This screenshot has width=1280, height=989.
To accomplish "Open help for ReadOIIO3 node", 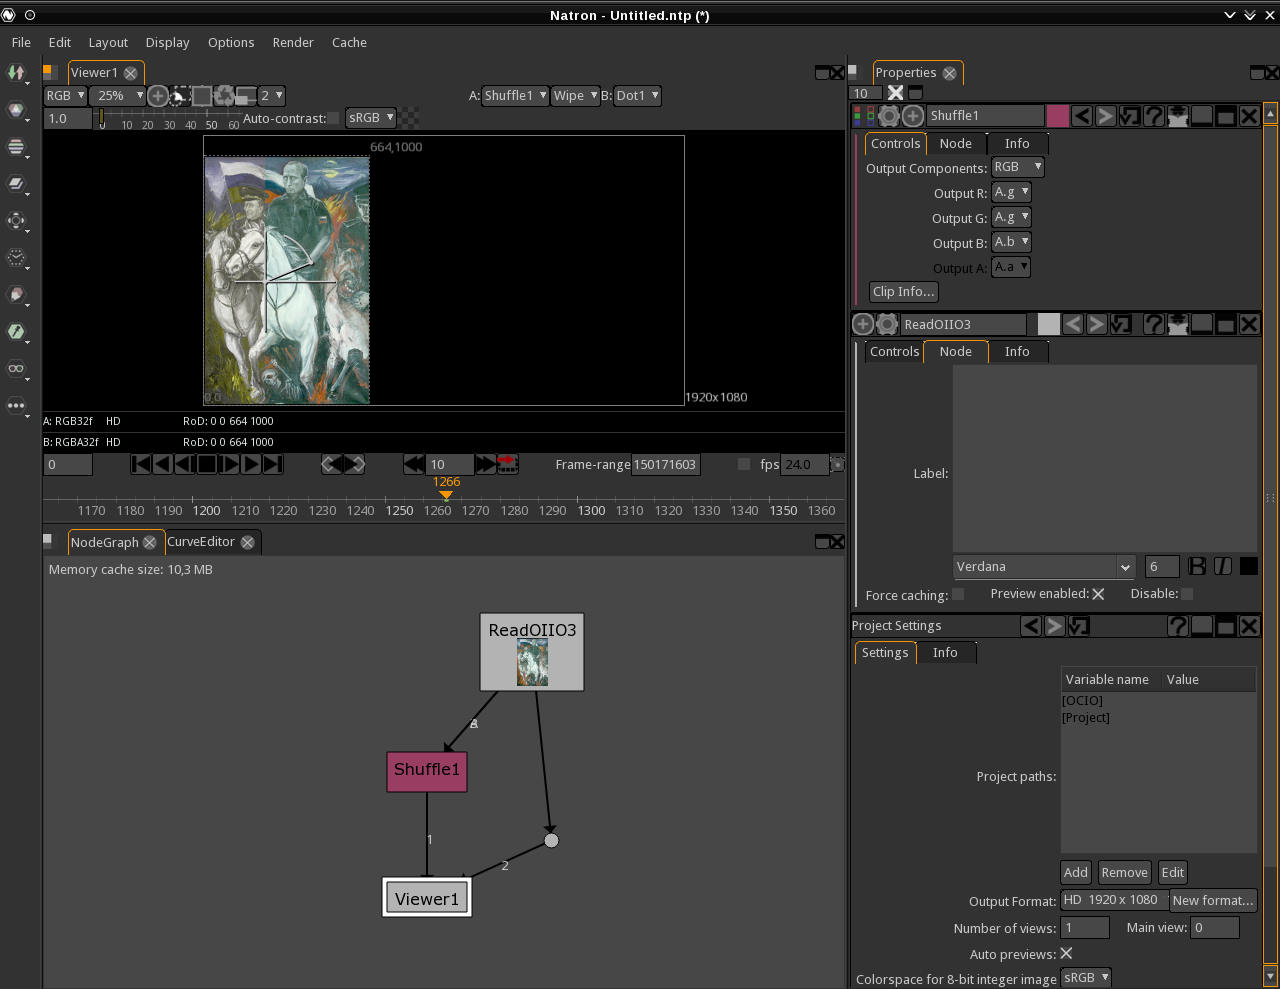I will click(1154, 324).
